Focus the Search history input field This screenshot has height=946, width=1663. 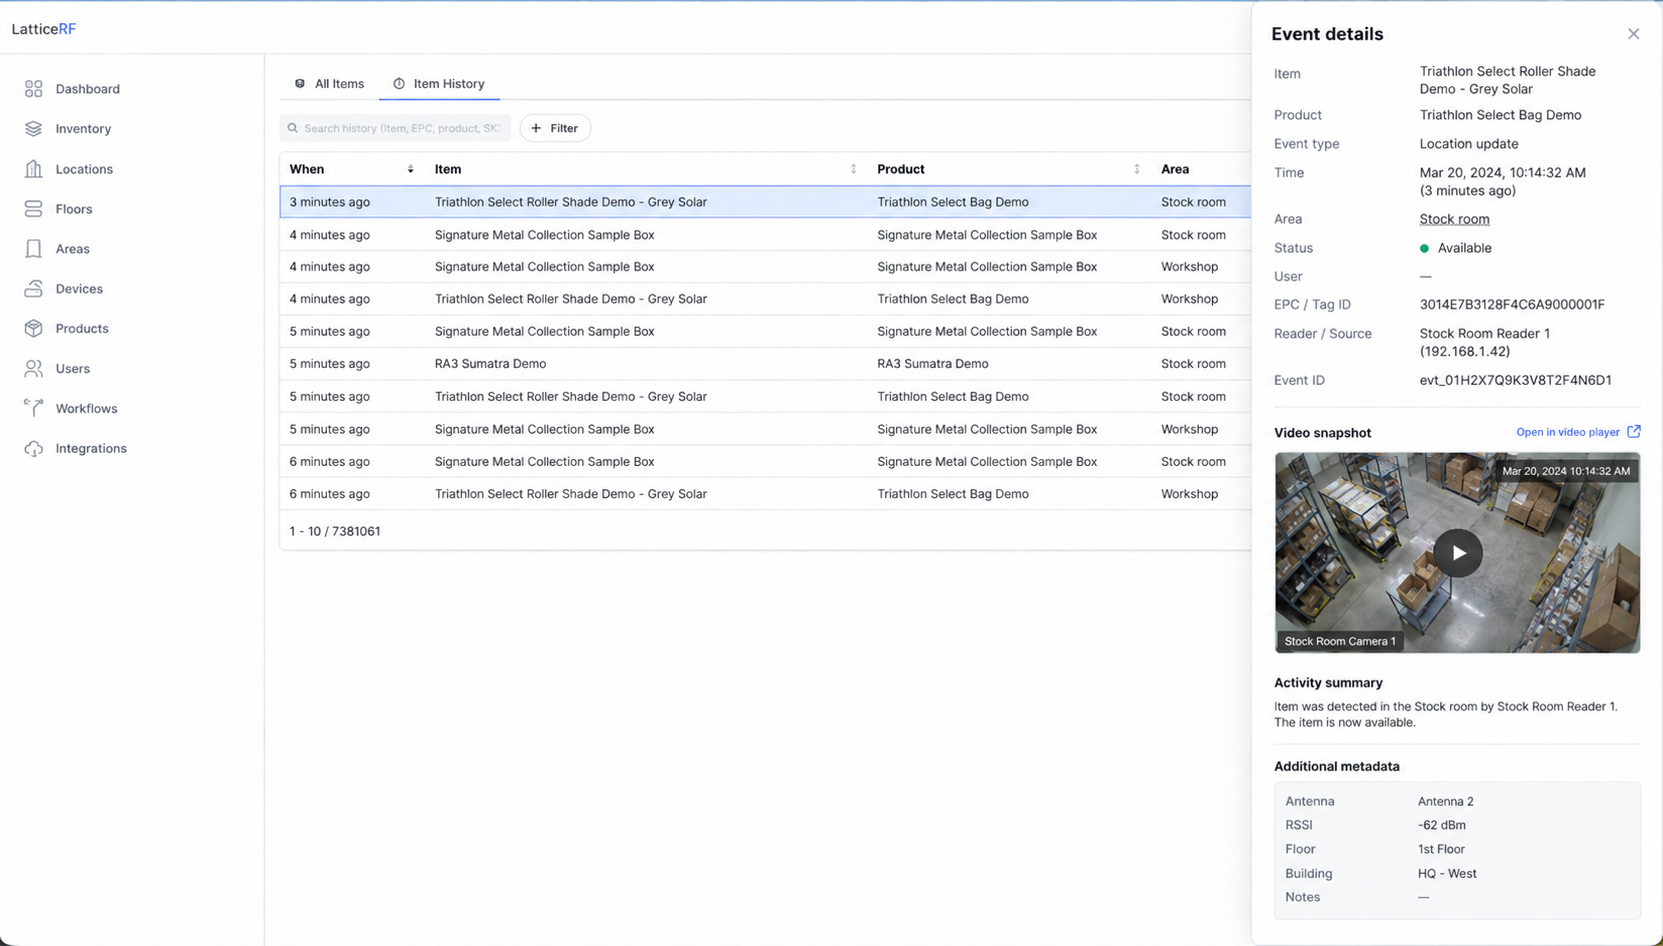[x=395, y=128]
